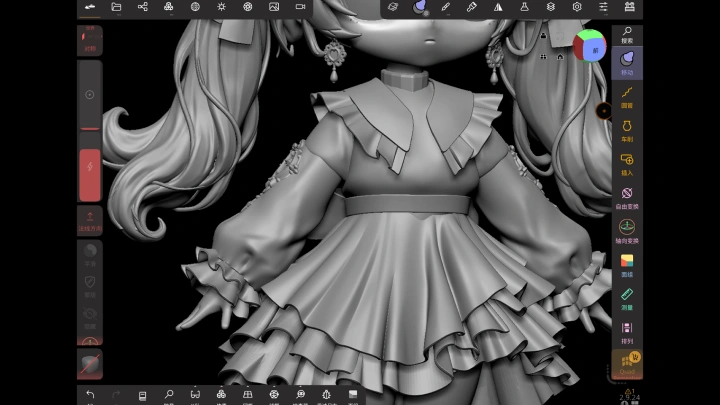Select the 移动 Move tool
This screenshot has width=720, height=405.
click(x=627, y=63)
